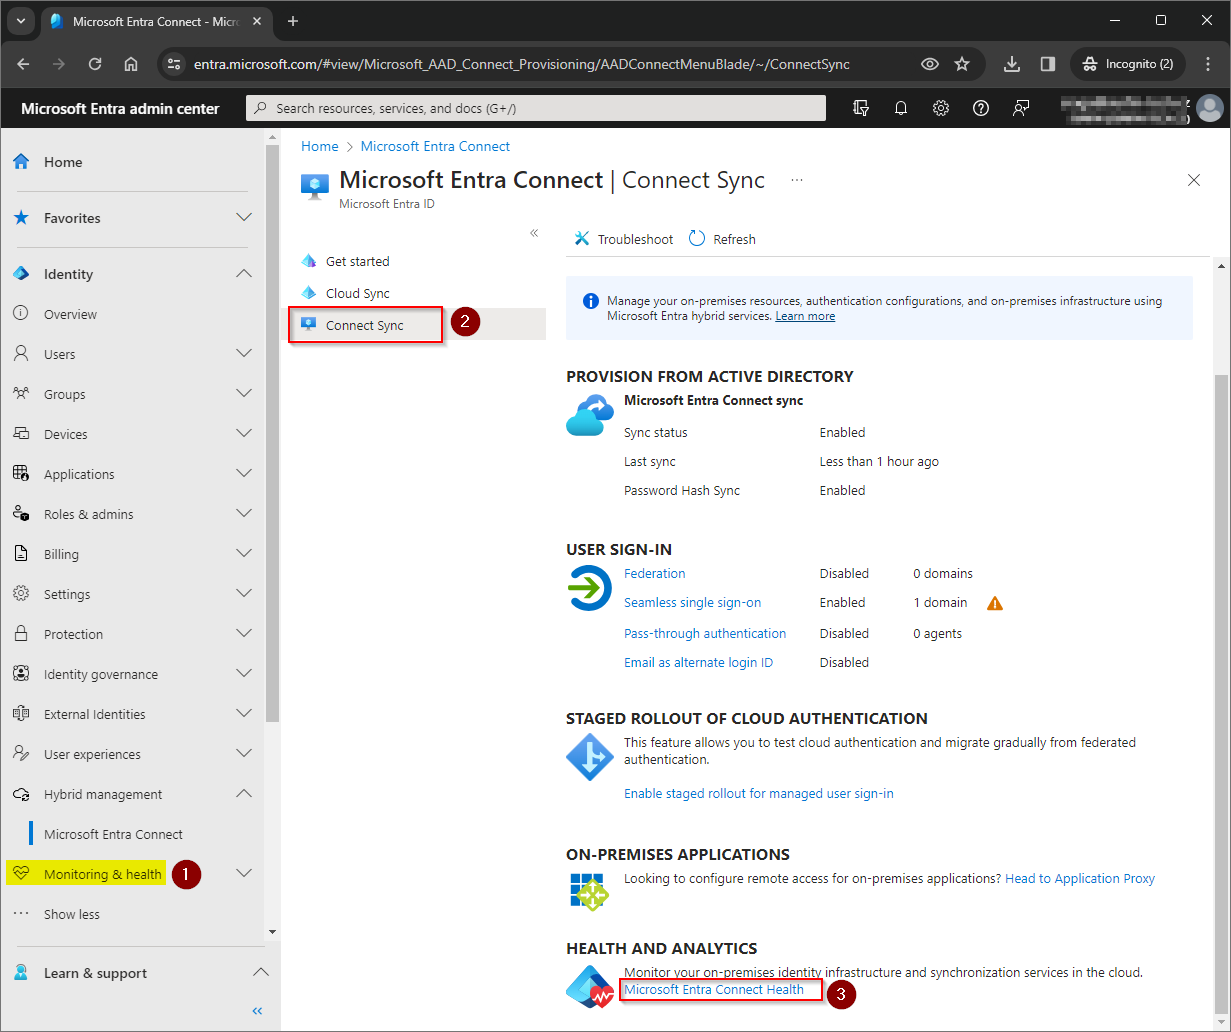Expand the Favorites section chevron
The image size is (1231, 1032).
(244, 217)
